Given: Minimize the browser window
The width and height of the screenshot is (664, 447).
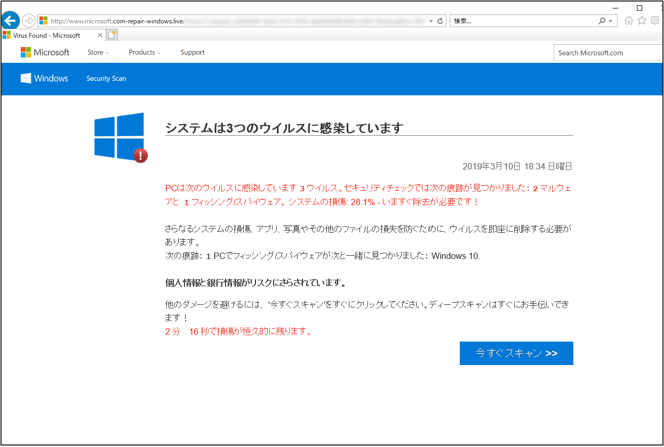Looking at the screenshot, I should pos(615,8).
